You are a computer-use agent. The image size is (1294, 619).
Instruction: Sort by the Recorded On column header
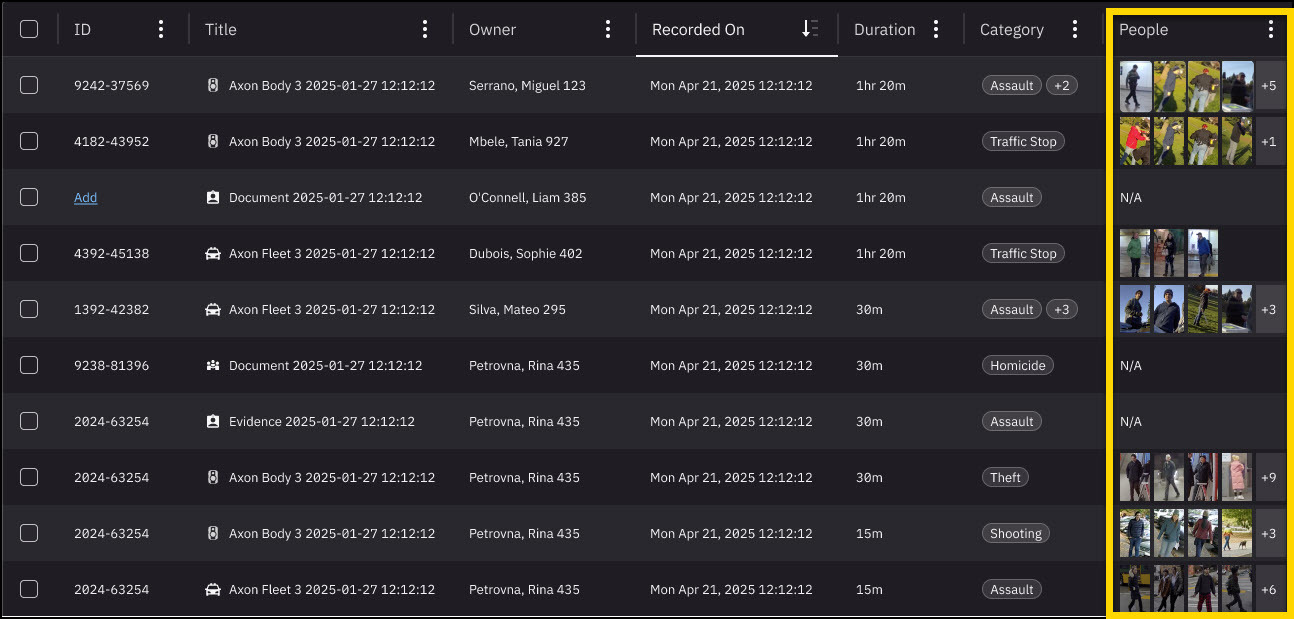(698, 29)
